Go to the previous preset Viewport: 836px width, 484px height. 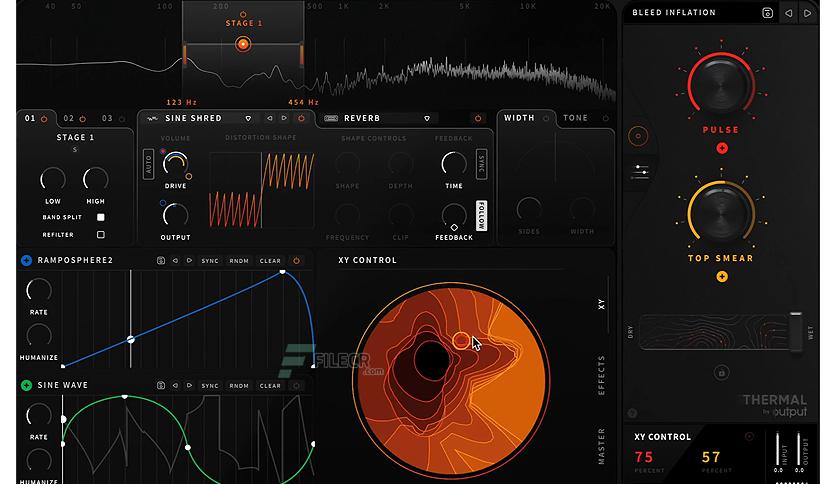tap(789, 13)
